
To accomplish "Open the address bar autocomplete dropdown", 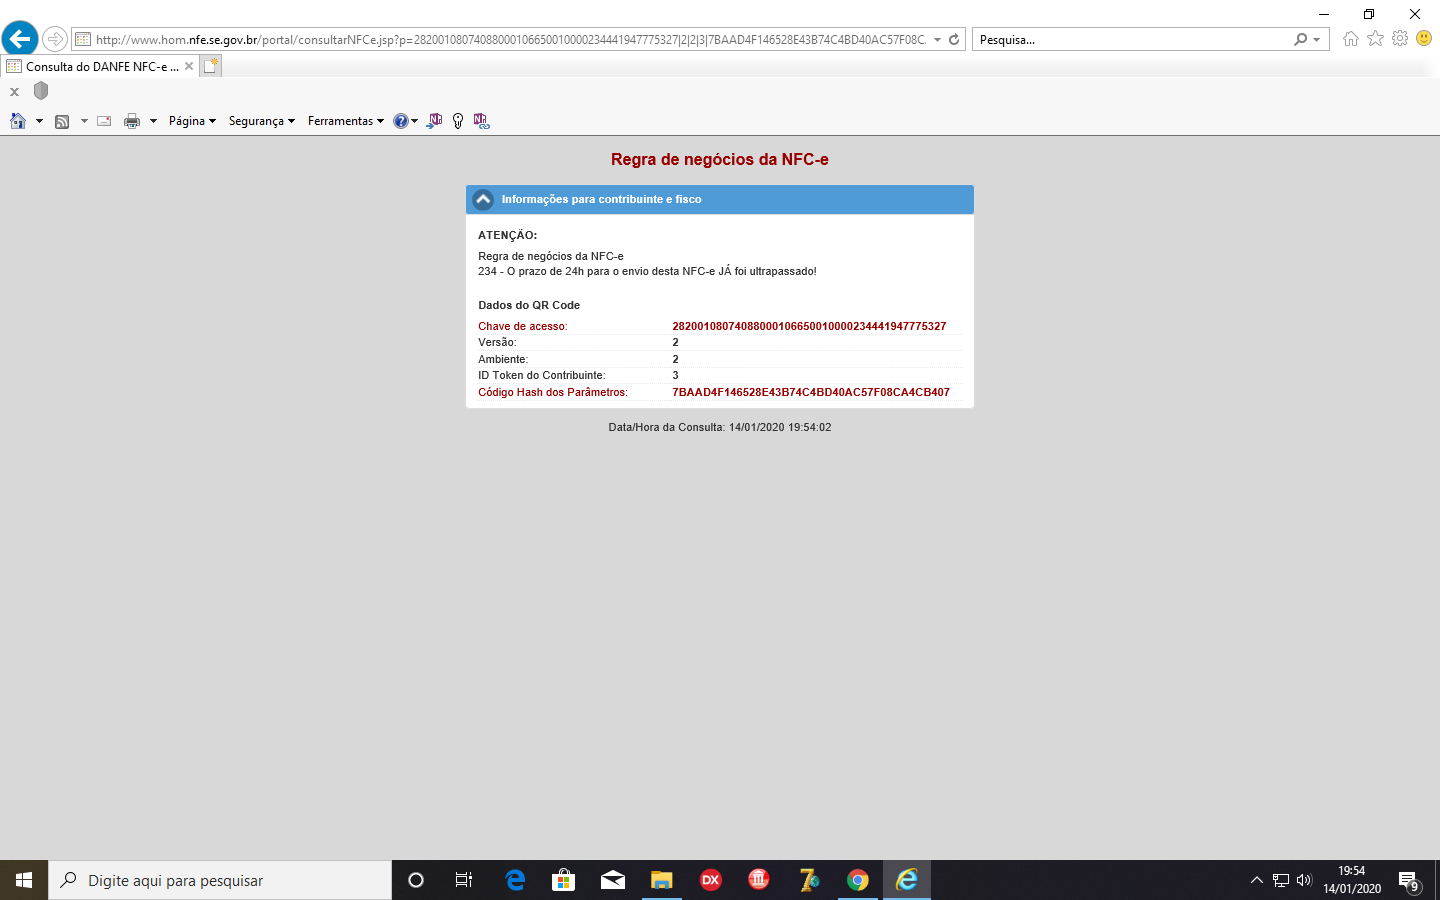I will tap(937, 40).
